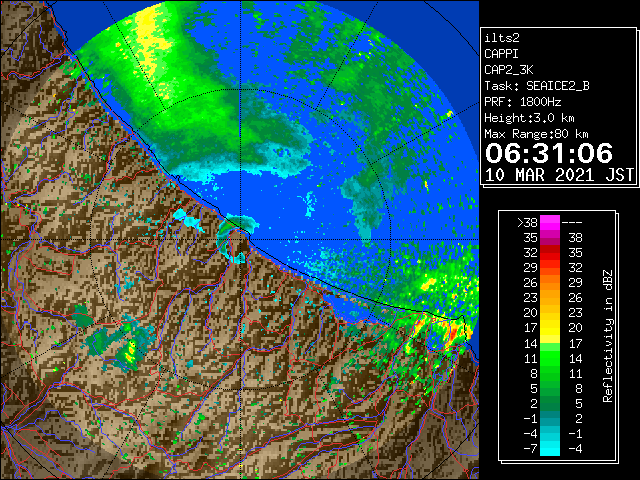Click the 'Max Range:80 km' line
640x480 pixels.
536,134
